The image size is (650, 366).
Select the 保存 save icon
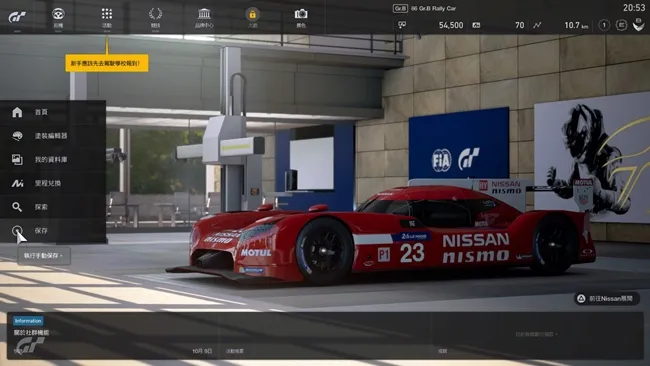click(17, 230)
